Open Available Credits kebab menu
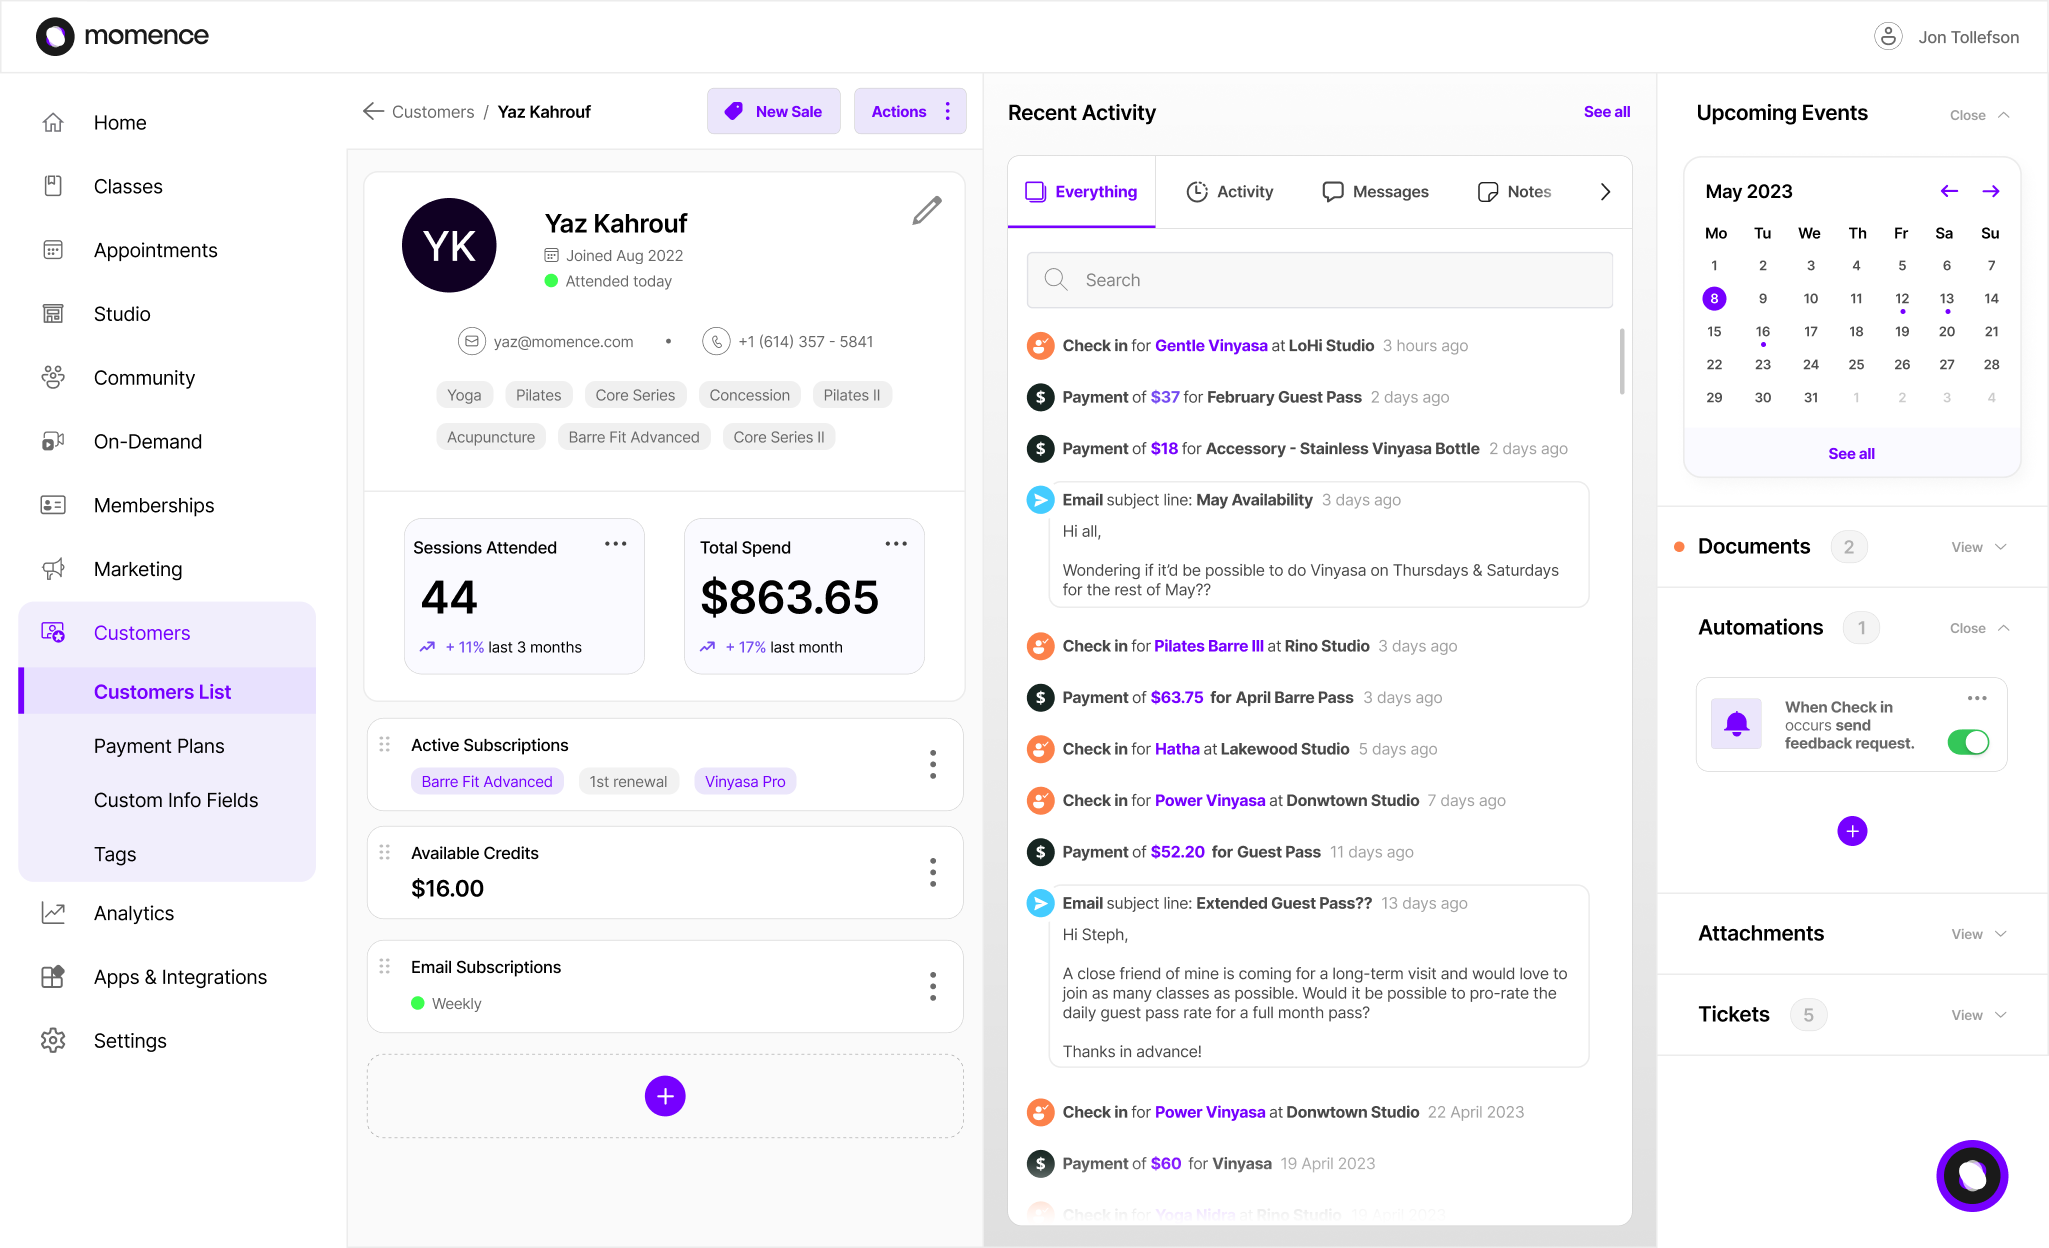The width and height of the screenshot is (2049, 1248). coord(933,873)
